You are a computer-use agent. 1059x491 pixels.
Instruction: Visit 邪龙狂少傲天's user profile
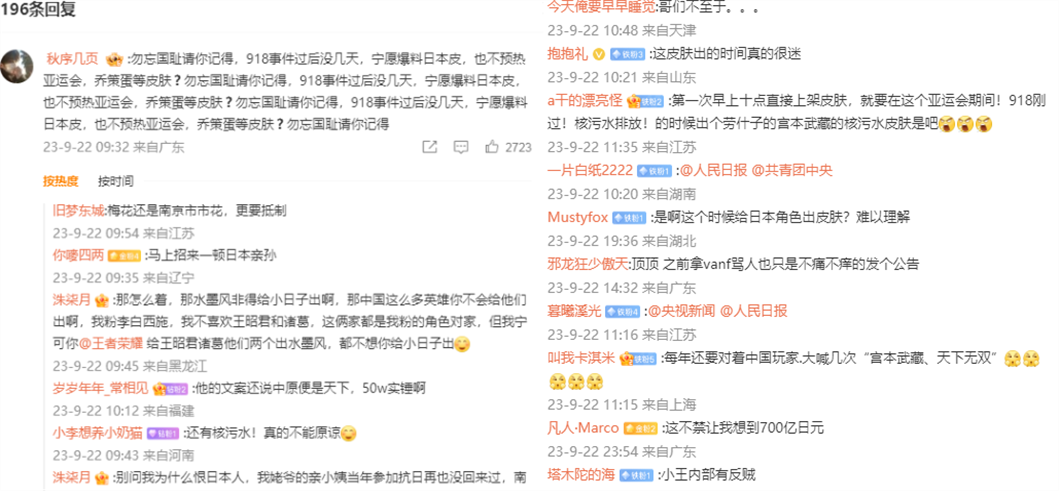[x=588, y=263]
